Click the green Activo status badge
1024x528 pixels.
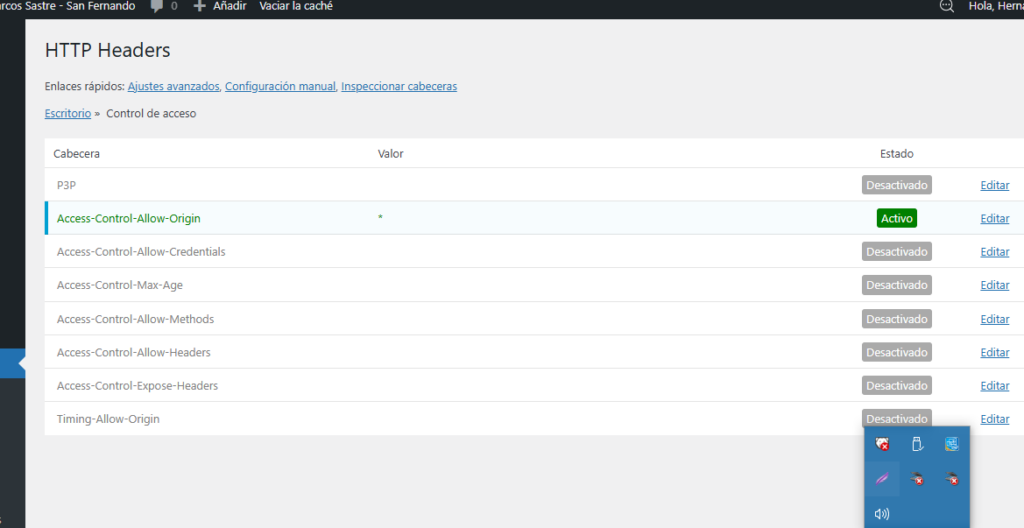coord(897,218)
